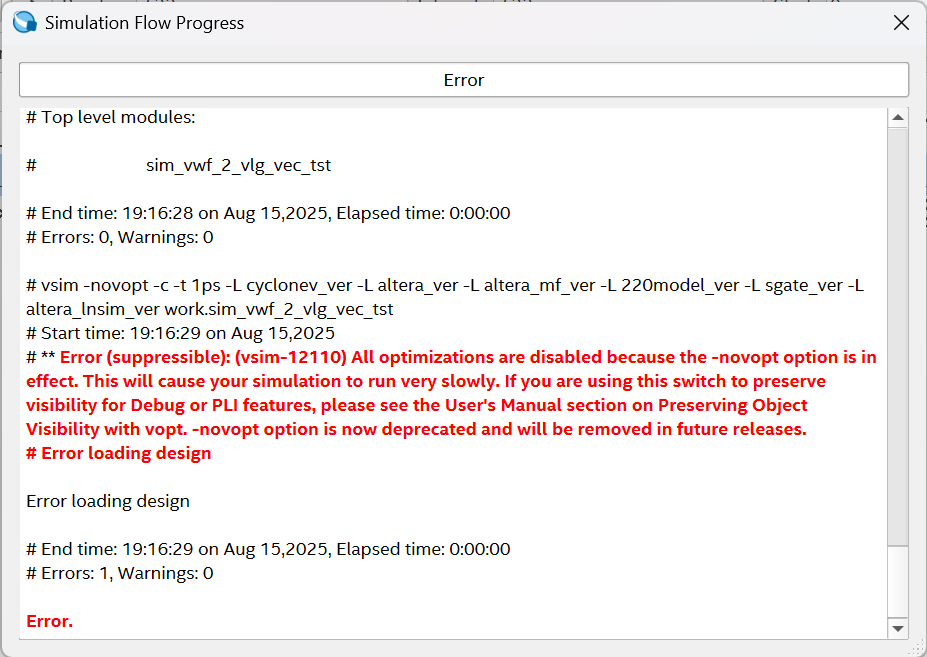The width and height of the screenshot is (927, 657).
Task: Click the End time 19:16:28 log line
Action: tap(268, 213)
